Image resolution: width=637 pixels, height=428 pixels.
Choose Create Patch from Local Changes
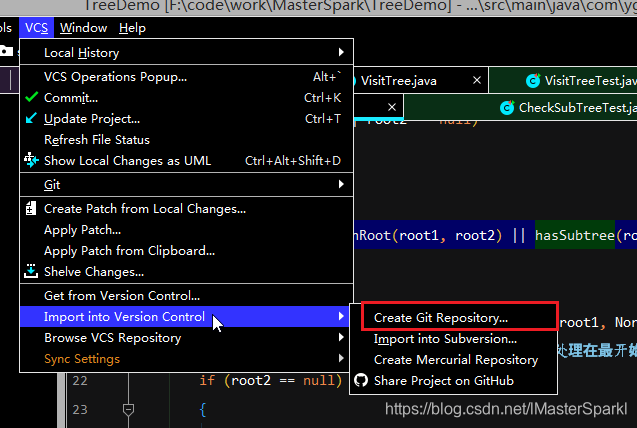[x=186, y=209]
